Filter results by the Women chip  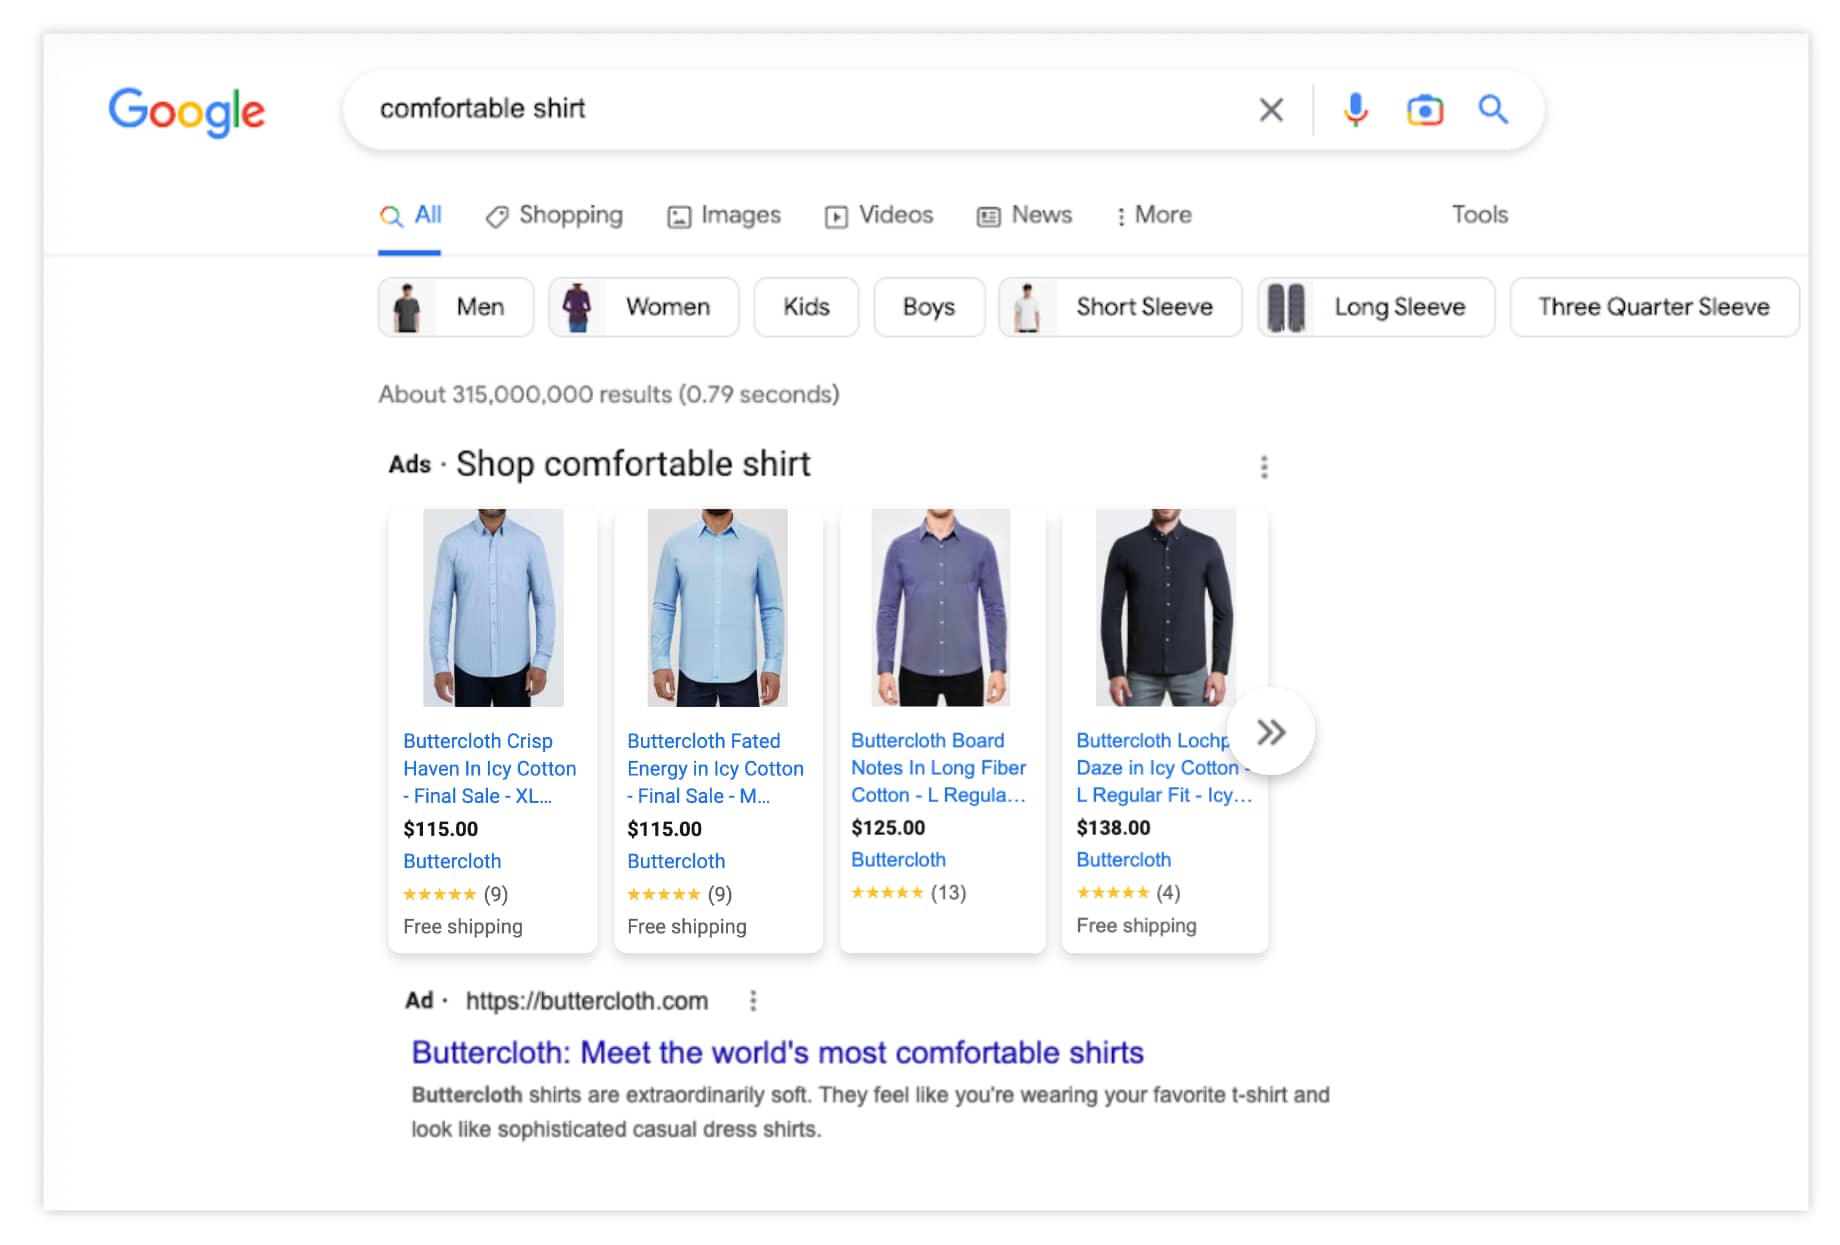tap(644, 307)
